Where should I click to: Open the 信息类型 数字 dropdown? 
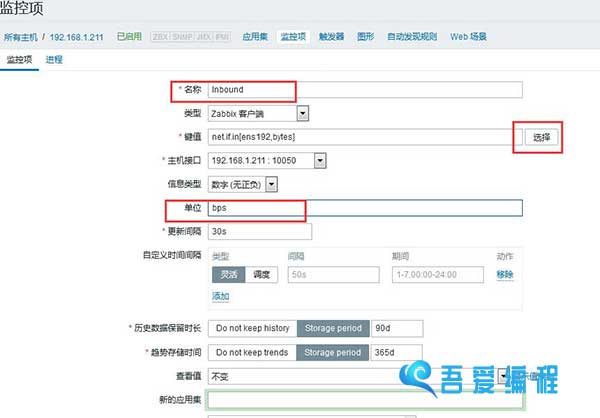click(x=243, y=185)
